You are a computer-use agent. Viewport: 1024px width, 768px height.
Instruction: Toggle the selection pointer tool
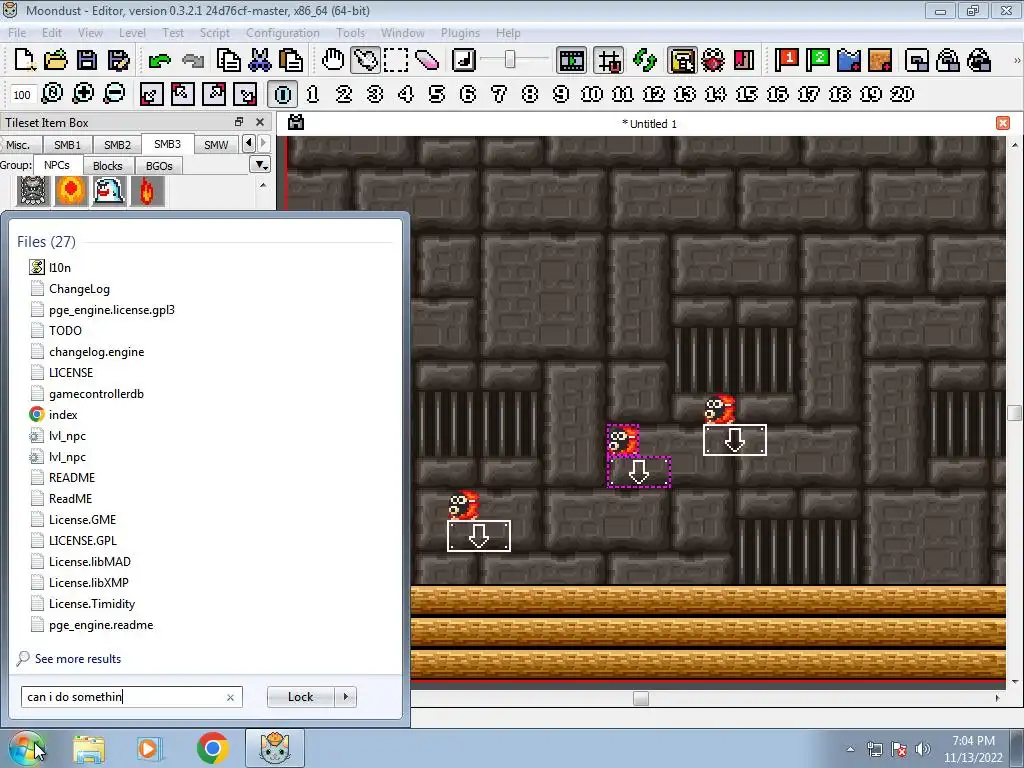coord(364,60)
